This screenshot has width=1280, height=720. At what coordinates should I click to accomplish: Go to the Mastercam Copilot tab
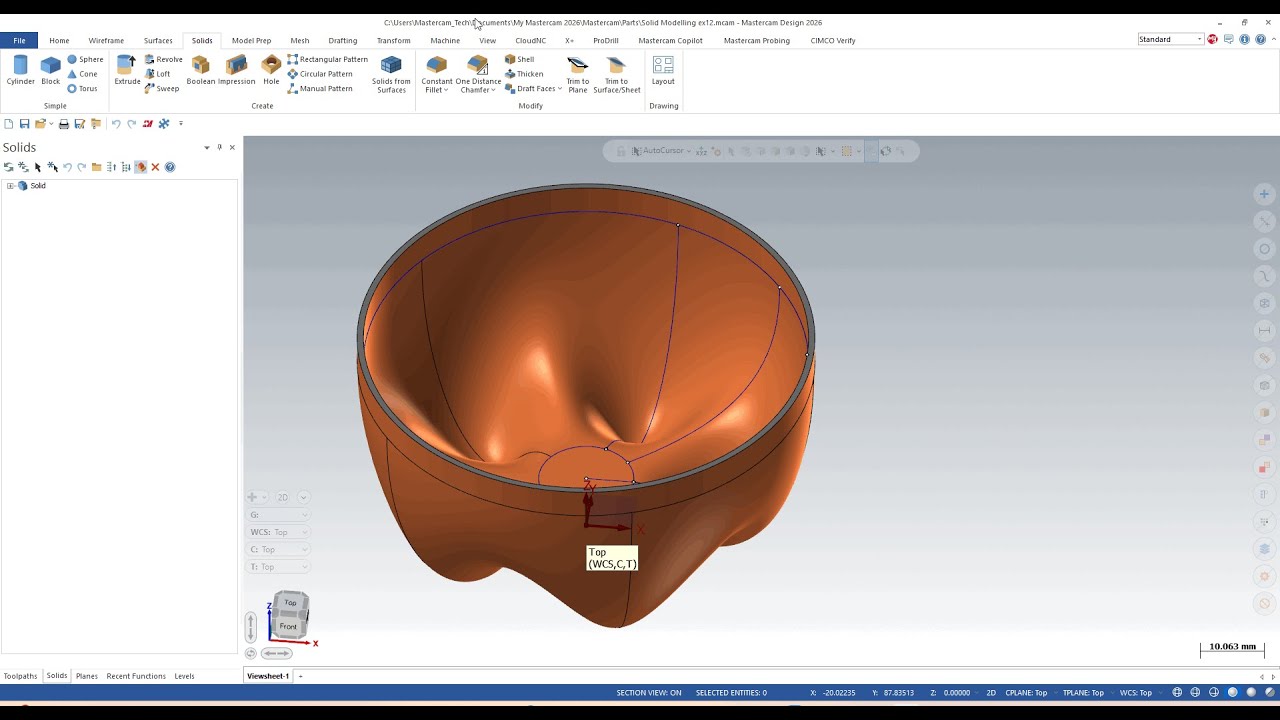pyautogui.click(x=670, y=41)
